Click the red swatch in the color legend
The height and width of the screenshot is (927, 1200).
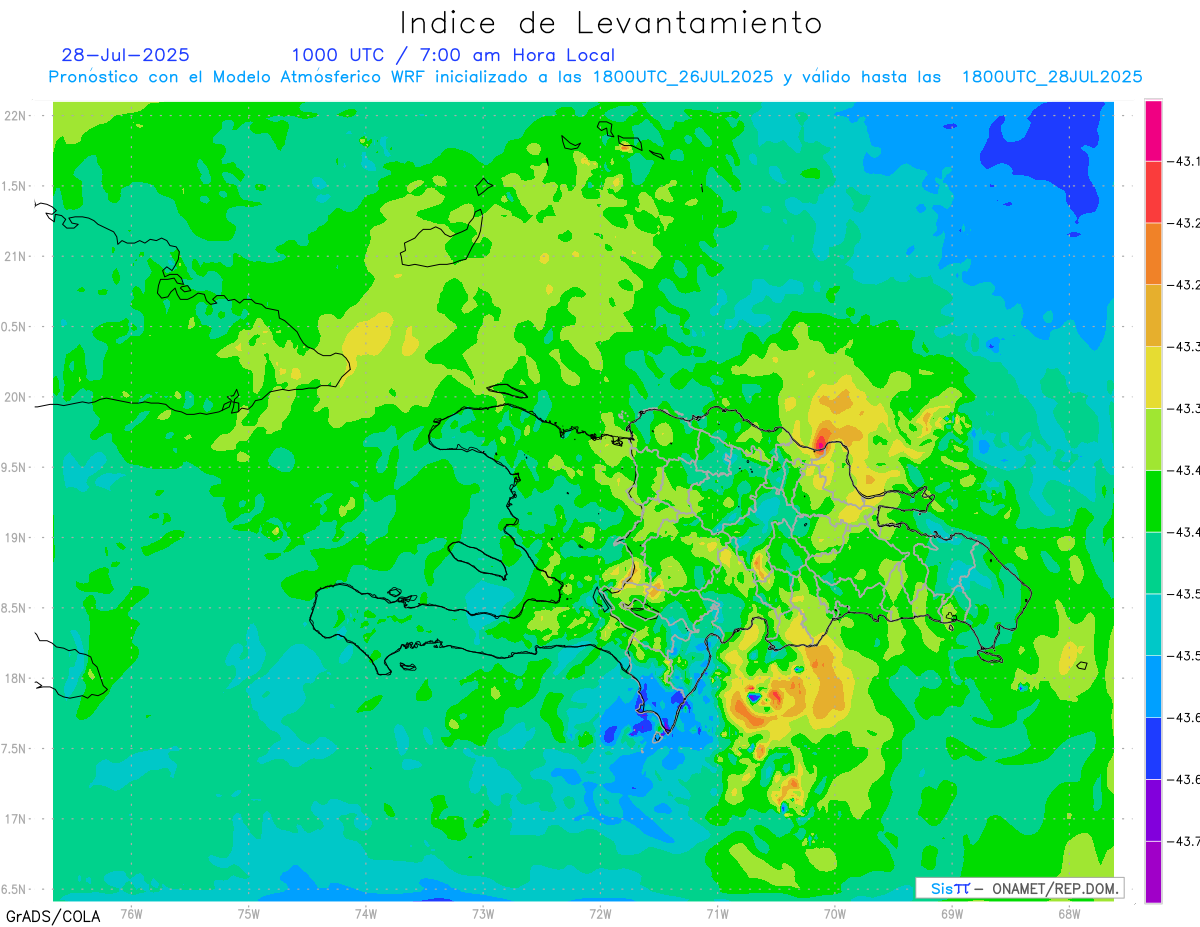click(x=1153, y=192)
